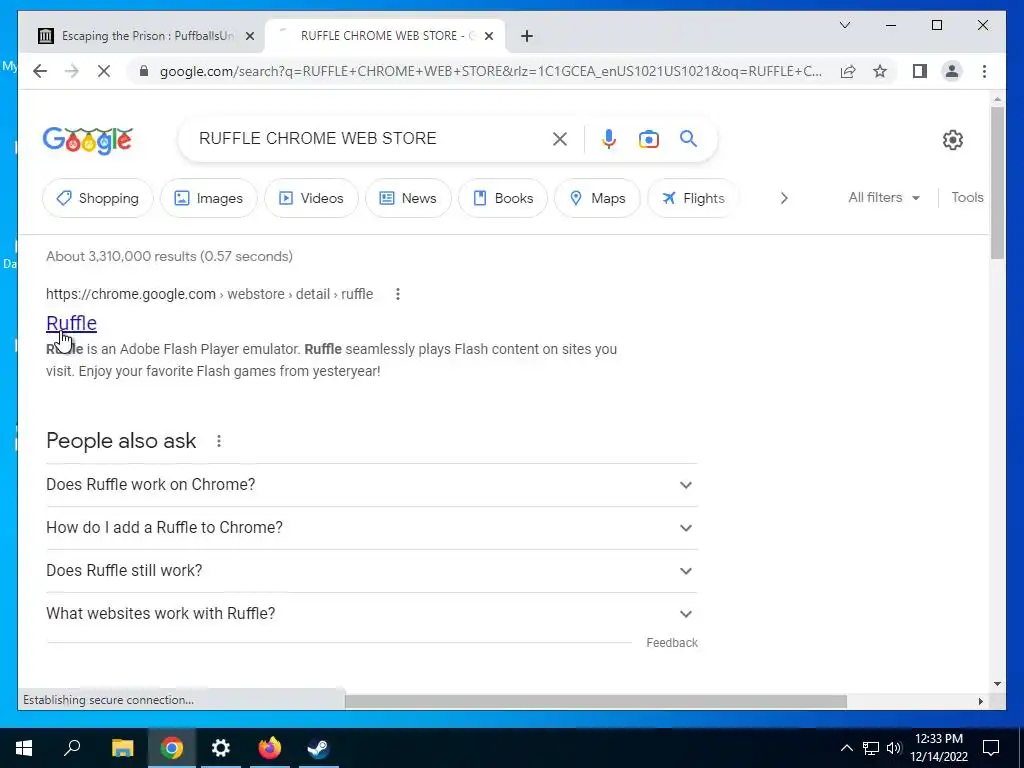The image size is (1024, 768).
Task: Open File Explorer from the taskbar
Action: (x=122, y=748)
